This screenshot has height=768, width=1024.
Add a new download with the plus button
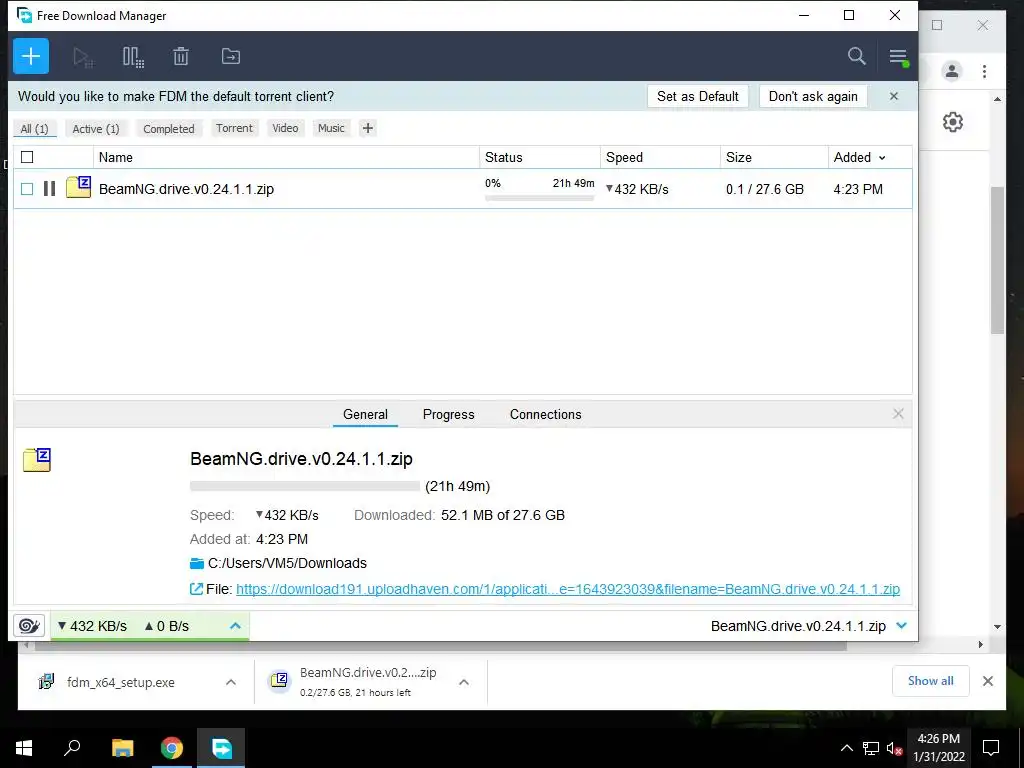click(31, 56)
